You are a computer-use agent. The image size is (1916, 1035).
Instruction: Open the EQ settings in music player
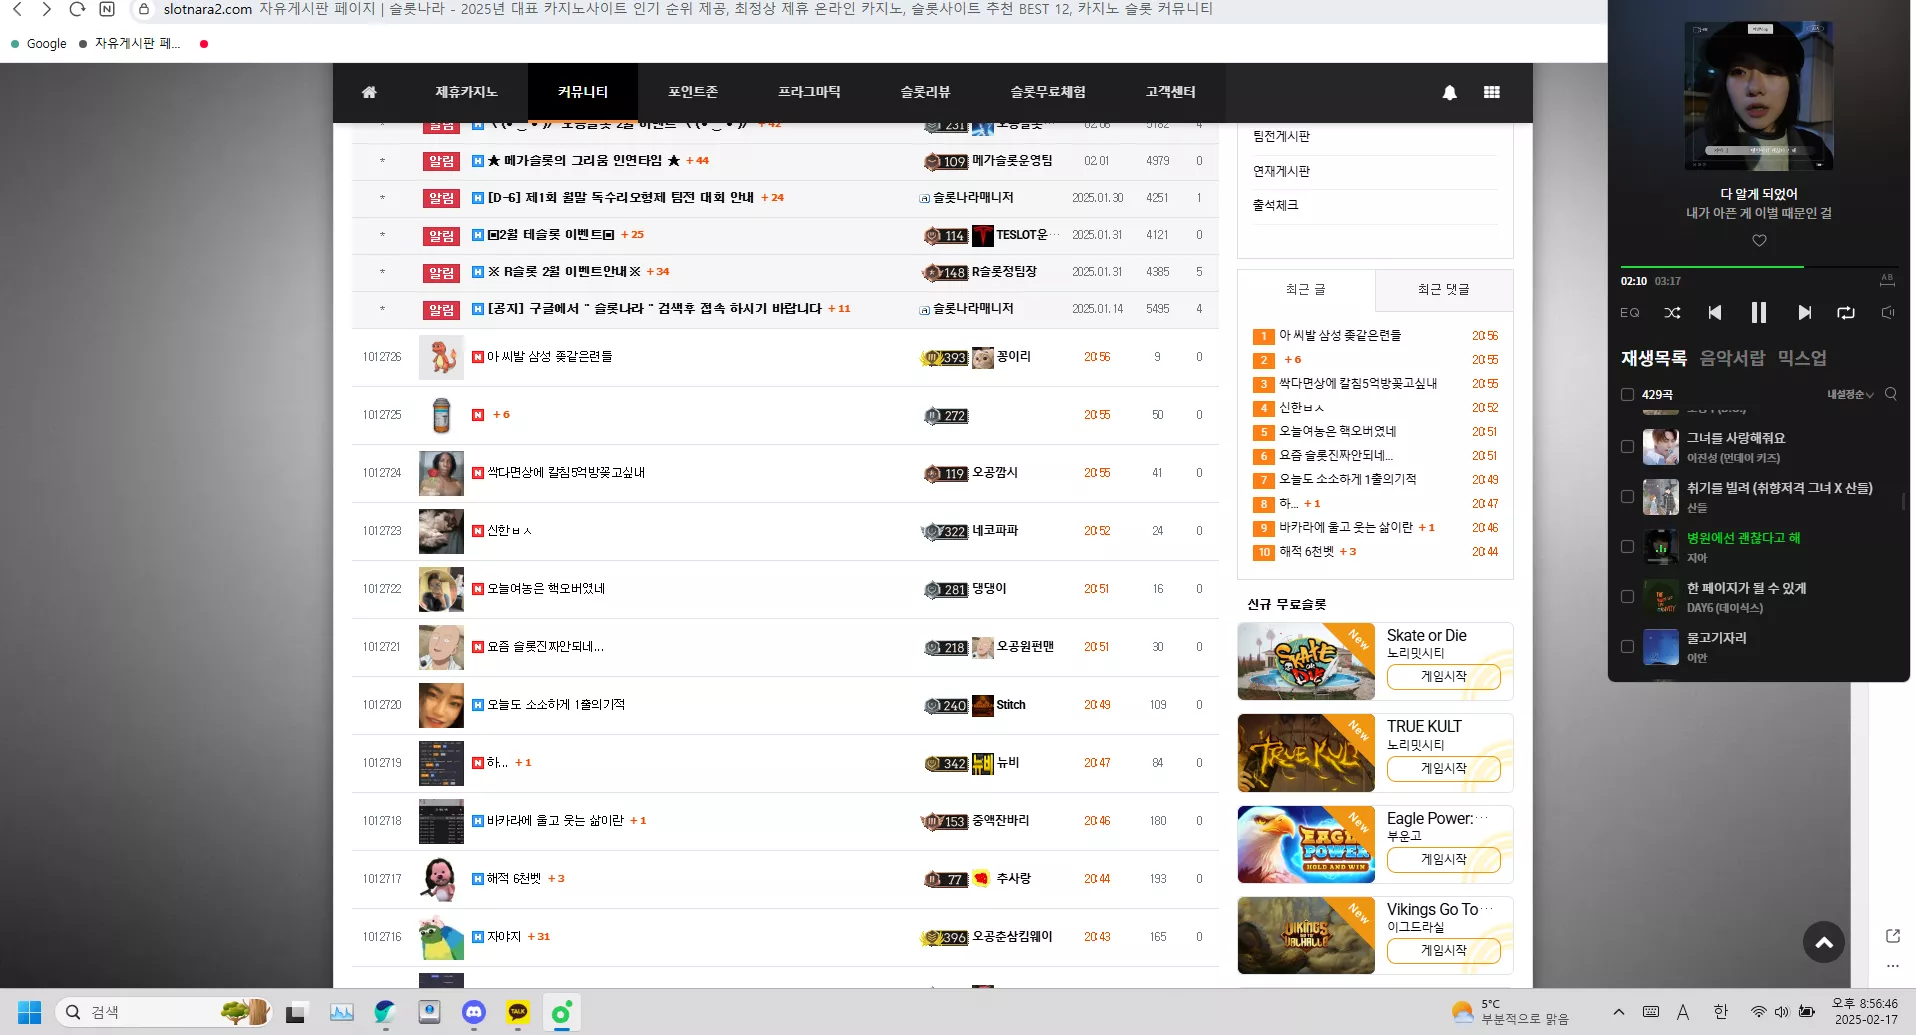coord(1630,313)
